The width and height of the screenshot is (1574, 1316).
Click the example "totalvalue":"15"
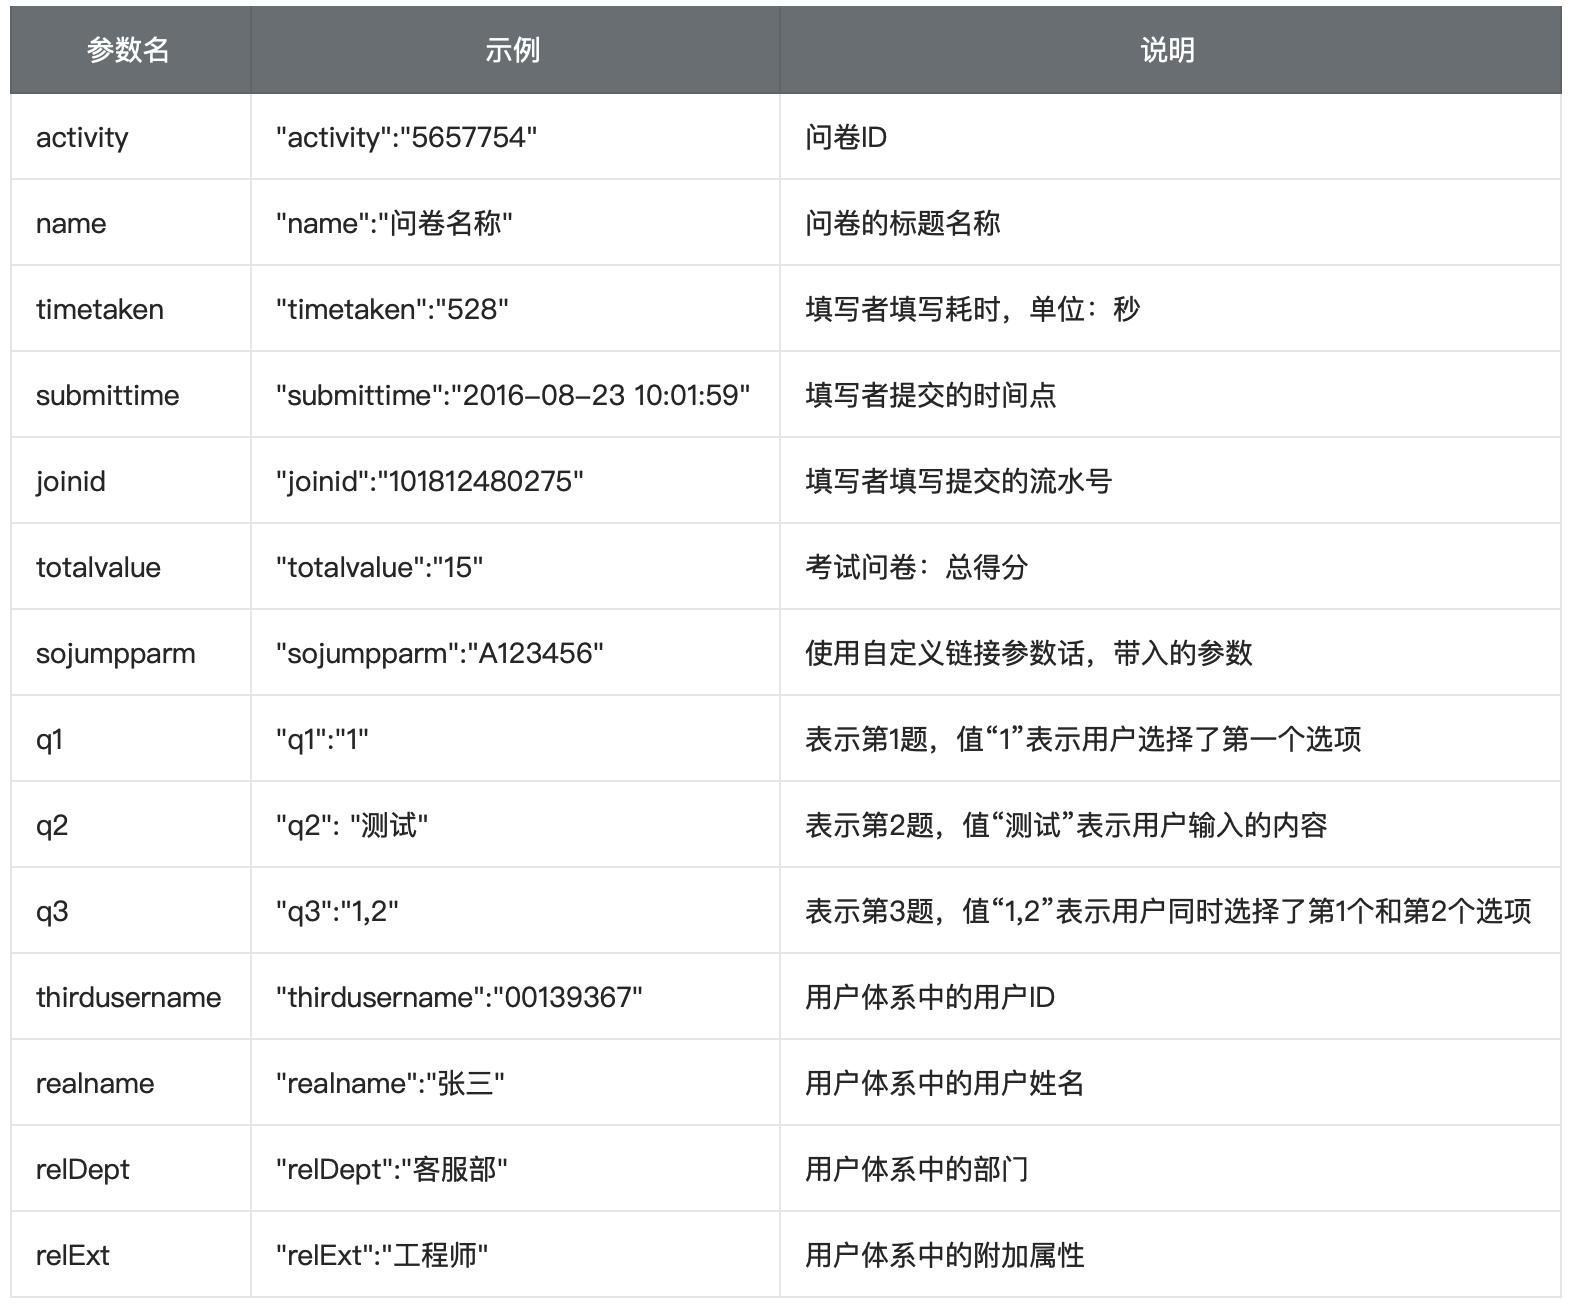(380, 568)
